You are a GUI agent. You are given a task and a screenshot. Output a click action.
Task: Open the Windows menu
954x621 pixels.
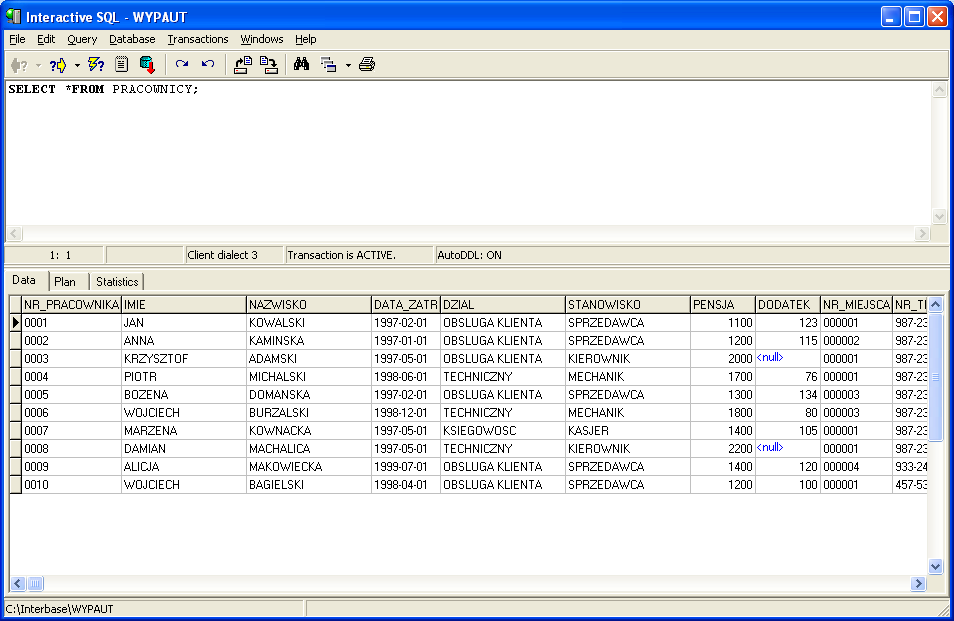tap(262, 39)
